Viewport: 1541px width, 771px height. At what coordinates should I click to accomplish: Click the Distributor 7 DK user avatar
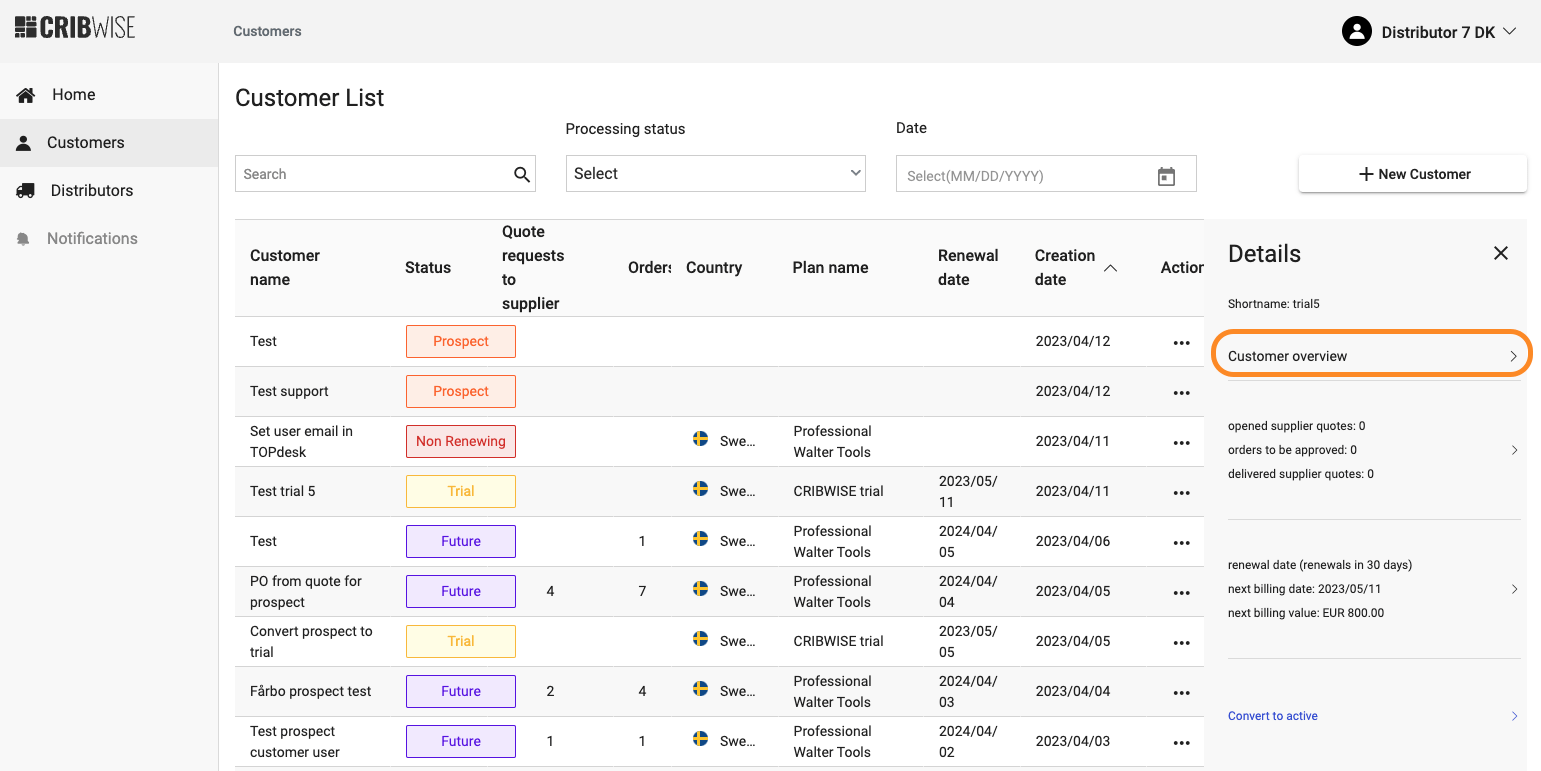pos(1356,32)
